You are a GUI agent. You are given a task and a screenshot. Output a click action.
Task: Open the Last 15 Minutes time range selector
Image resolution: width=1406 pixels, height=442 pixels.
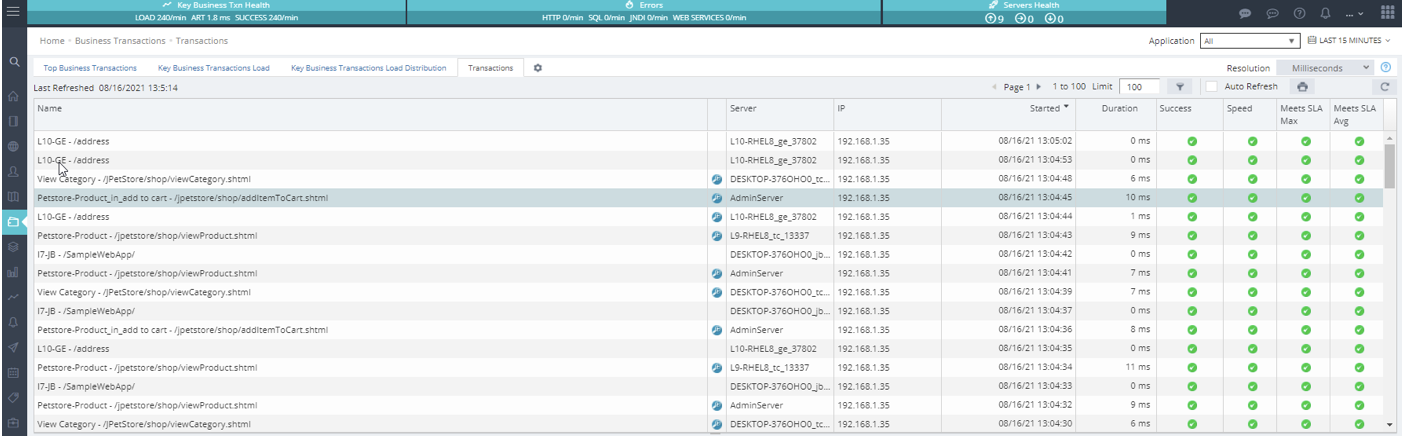tap(1350, 41)
